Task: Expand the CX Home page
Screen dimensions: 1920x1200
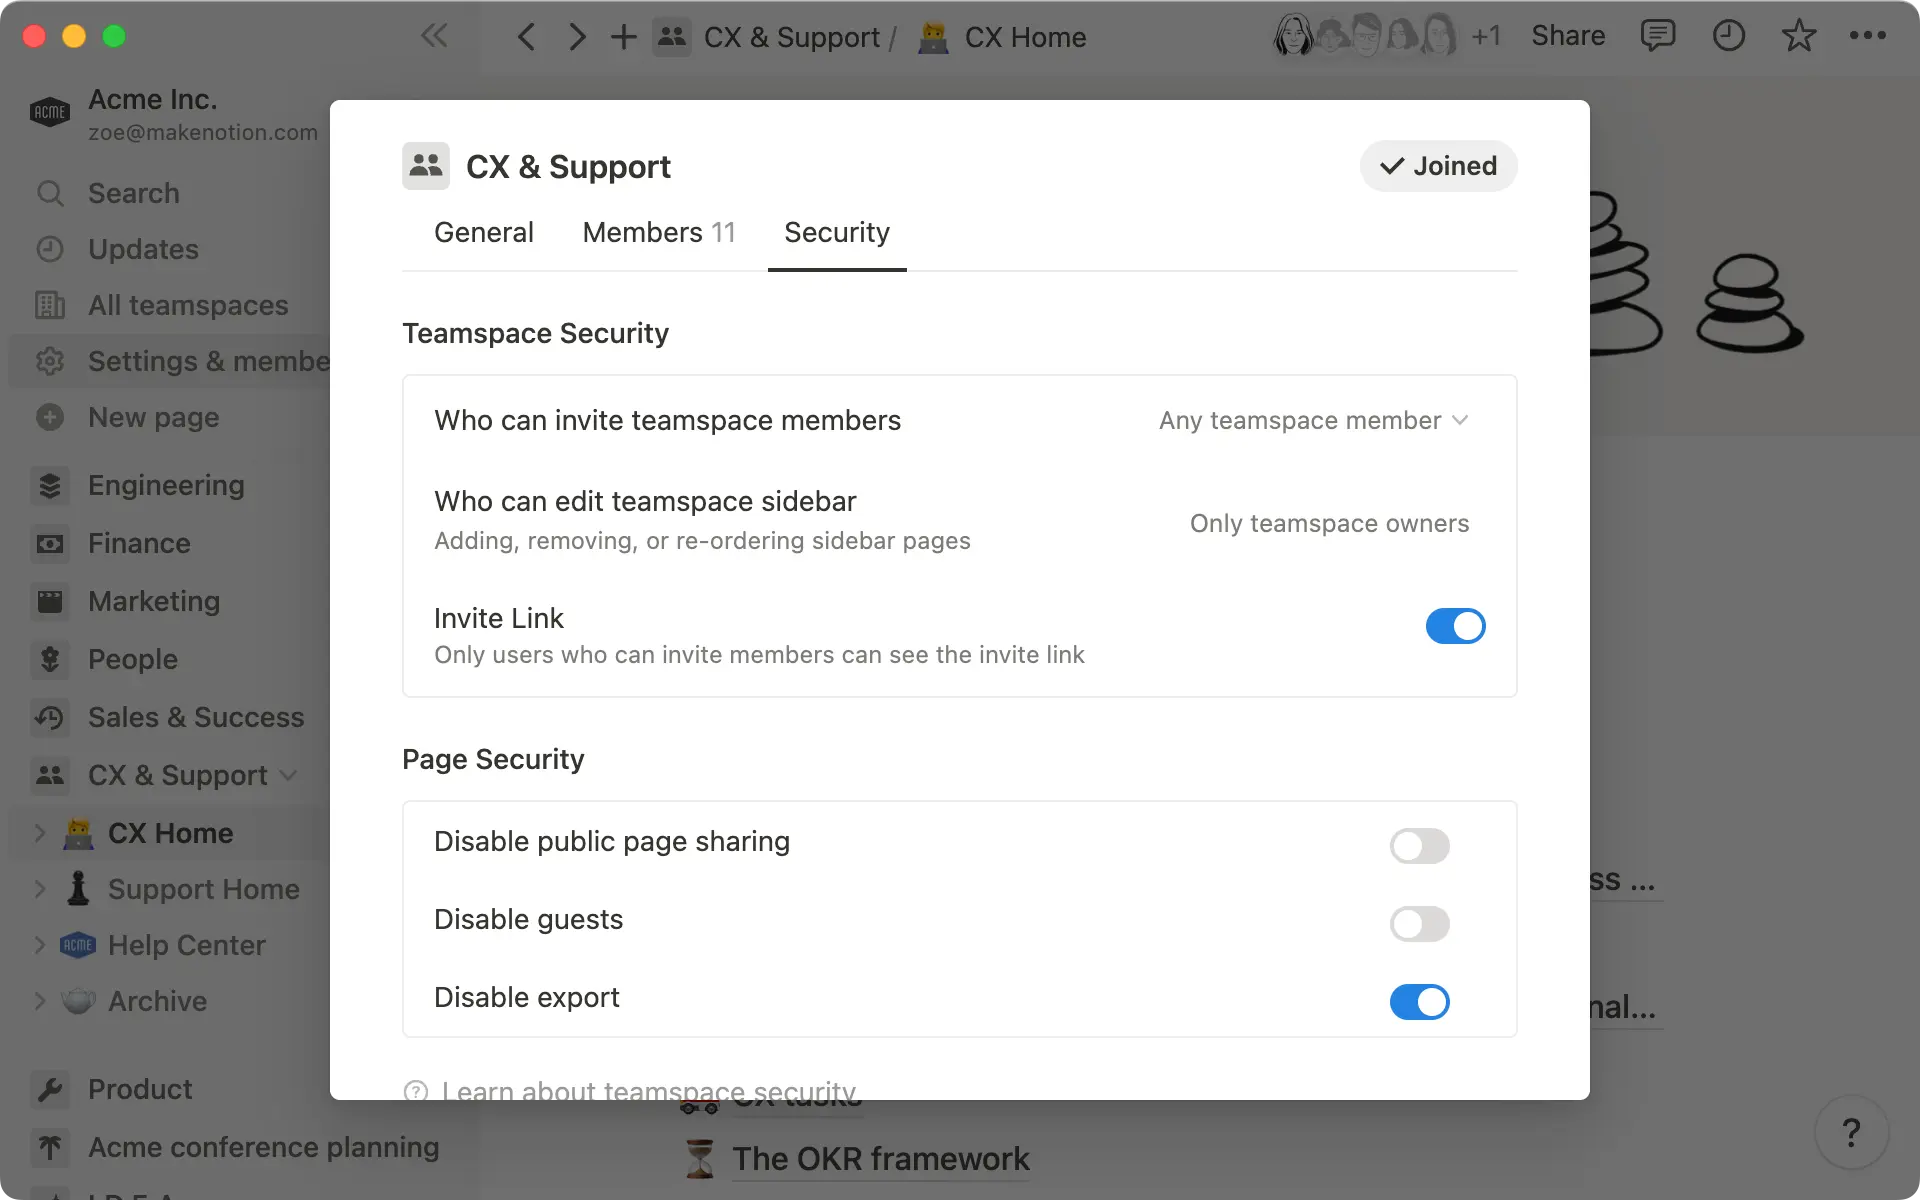Action: pos(40,832)
